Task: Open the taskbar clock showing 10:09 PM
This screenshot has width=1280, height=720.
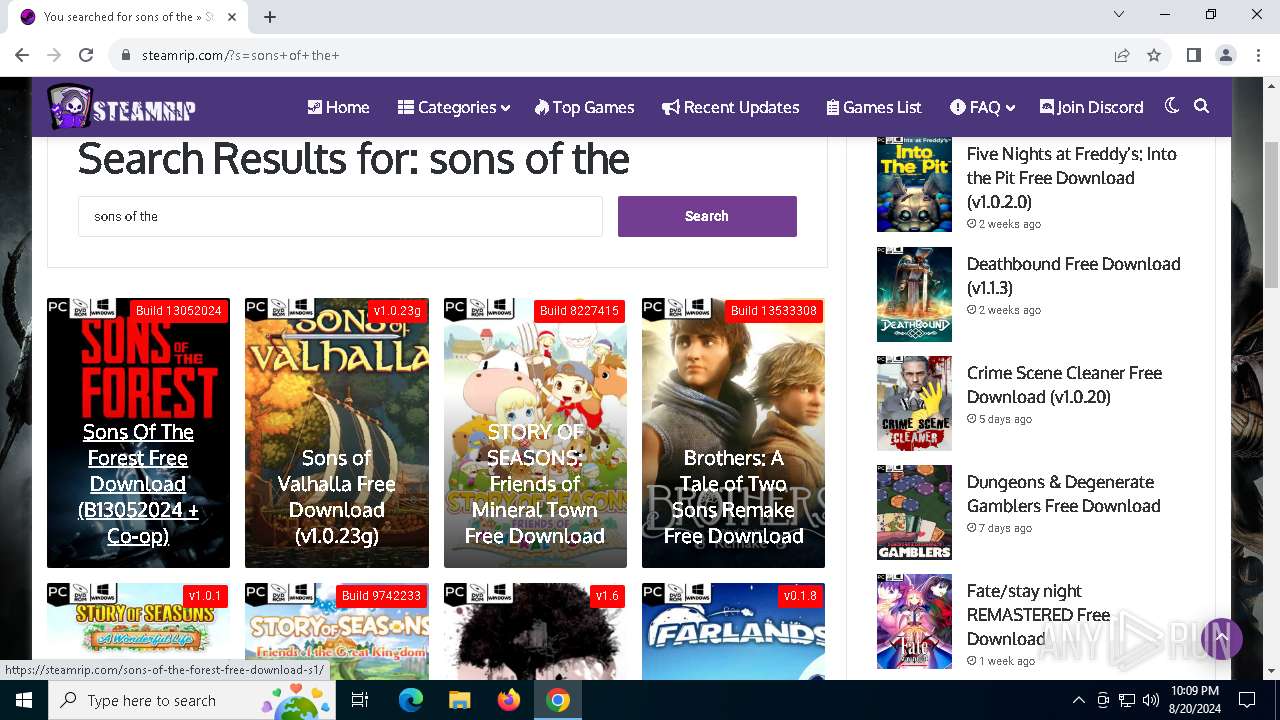Action: pyautogui.click(x=1194, y=700)
